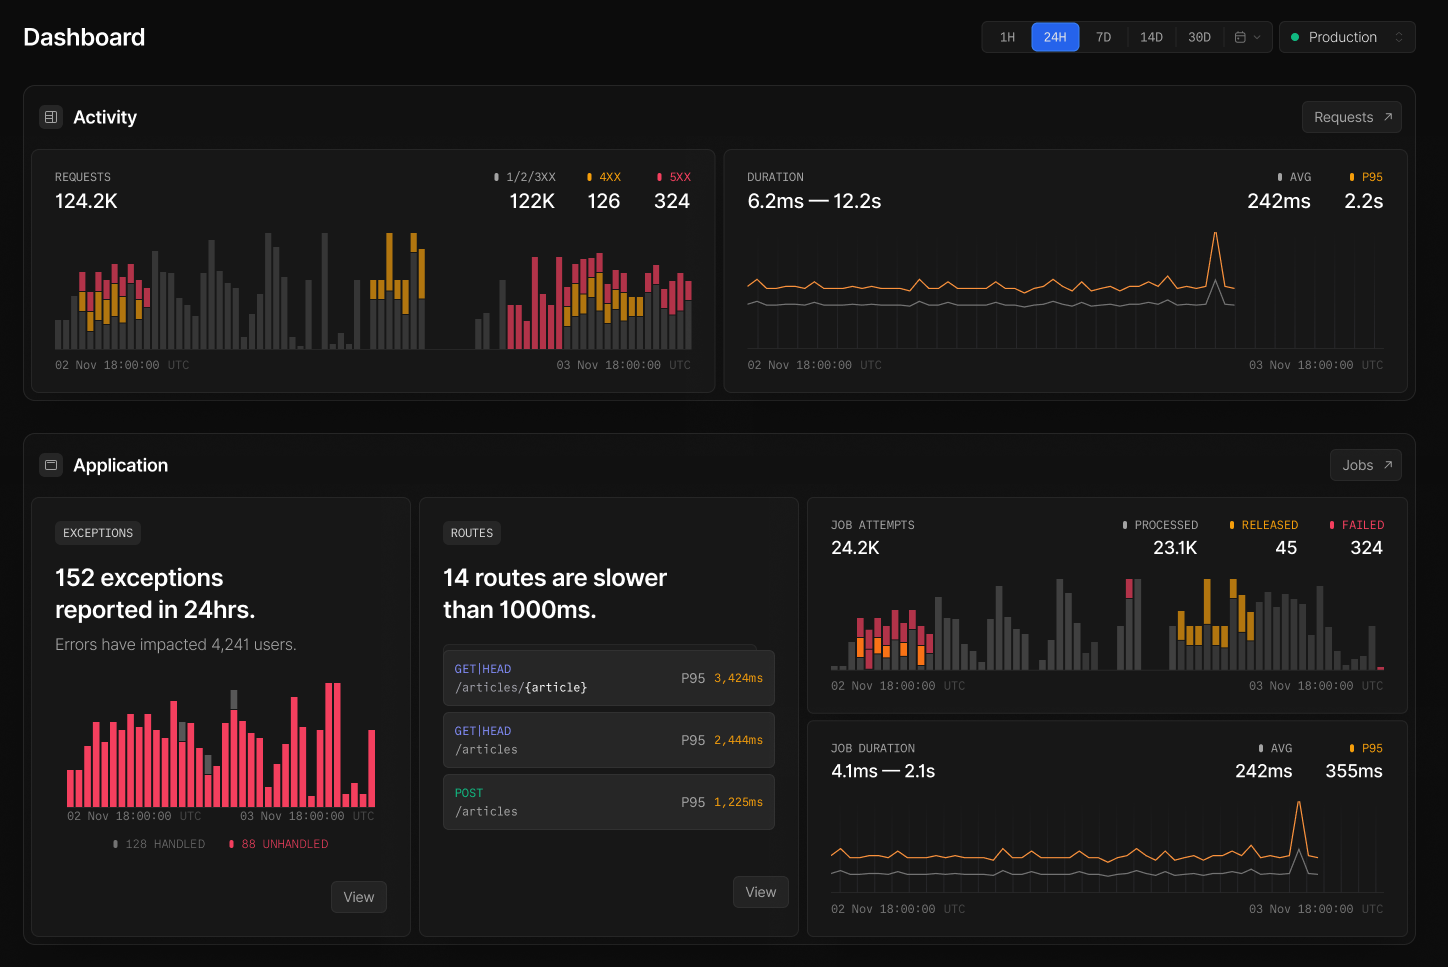Click the 5XX legend marker in Requests
Image resolution: width=1448 pixels, height=967 pixels.
[x=659, y=177]
